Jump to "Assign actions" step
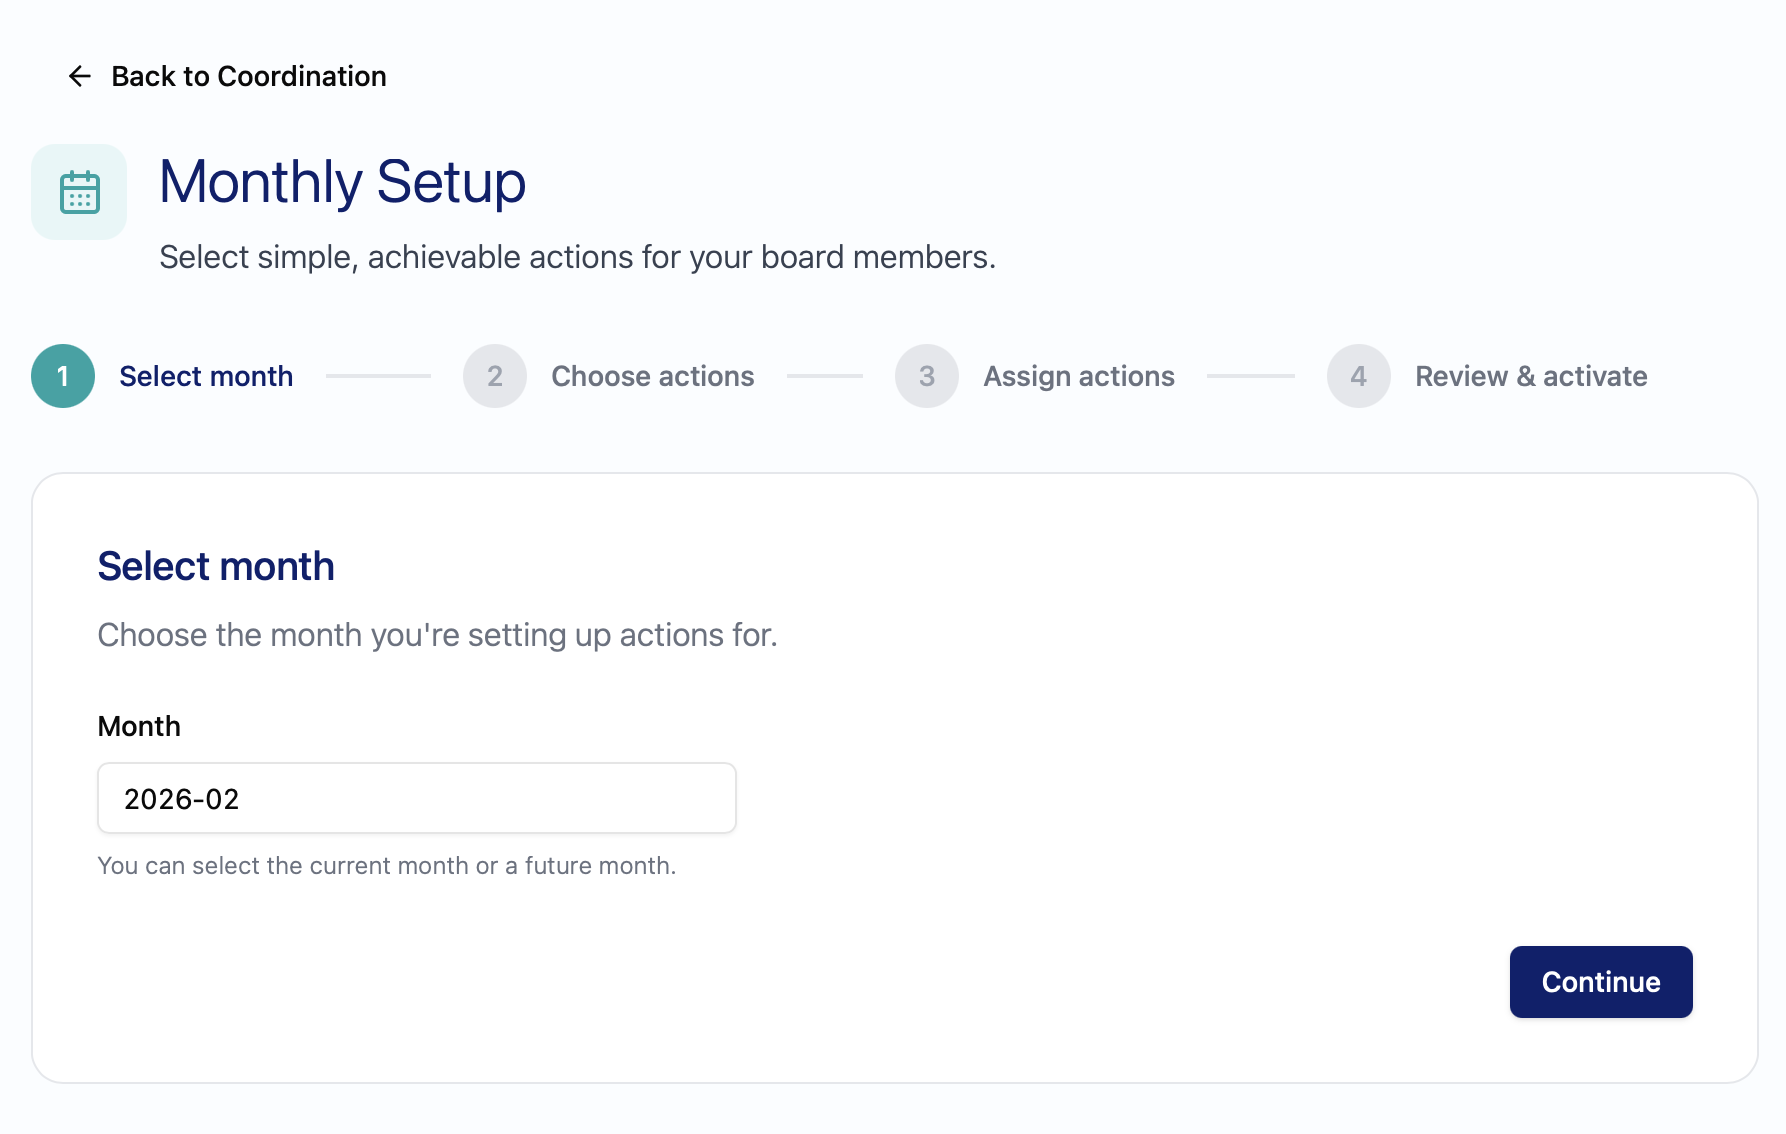Screen dimensions: 1786x1134 (1079, 376)
